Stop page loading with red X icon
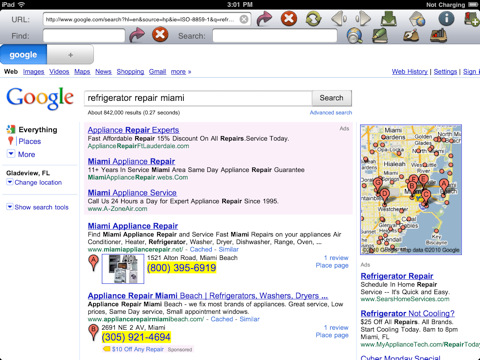Viewport: 480px width, 360px height. (x=289, y=18)
